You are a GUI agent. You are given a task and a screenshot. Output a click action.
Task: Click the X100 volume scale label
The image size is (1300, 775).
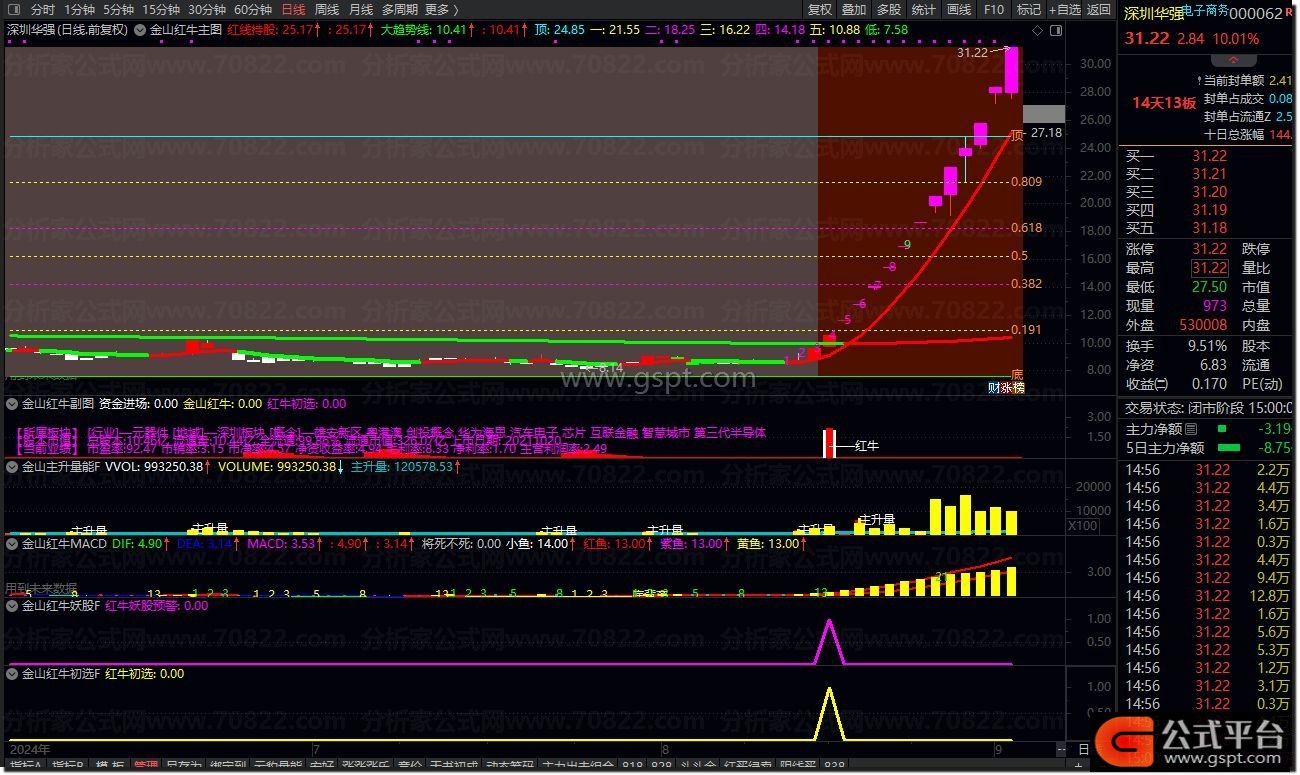pos(1083,526)
